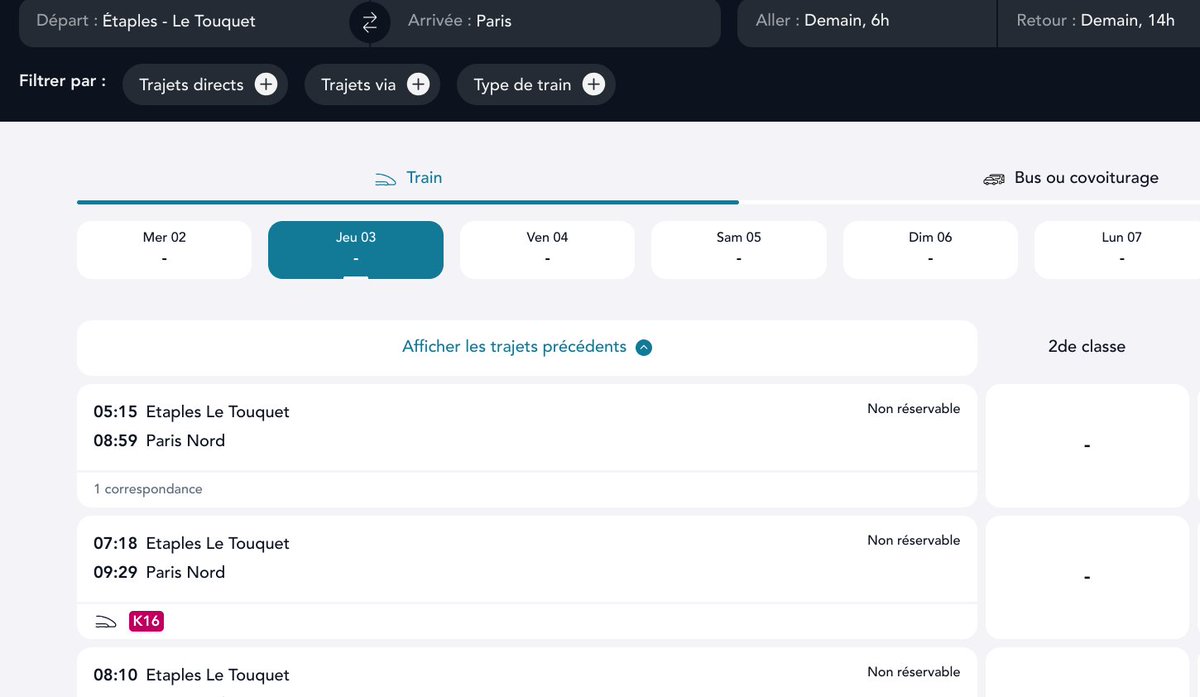The image size is (1200, 697).
Task: Open the 07:18 Etaples to Paris Nord trip
Action: click(527, 578)
